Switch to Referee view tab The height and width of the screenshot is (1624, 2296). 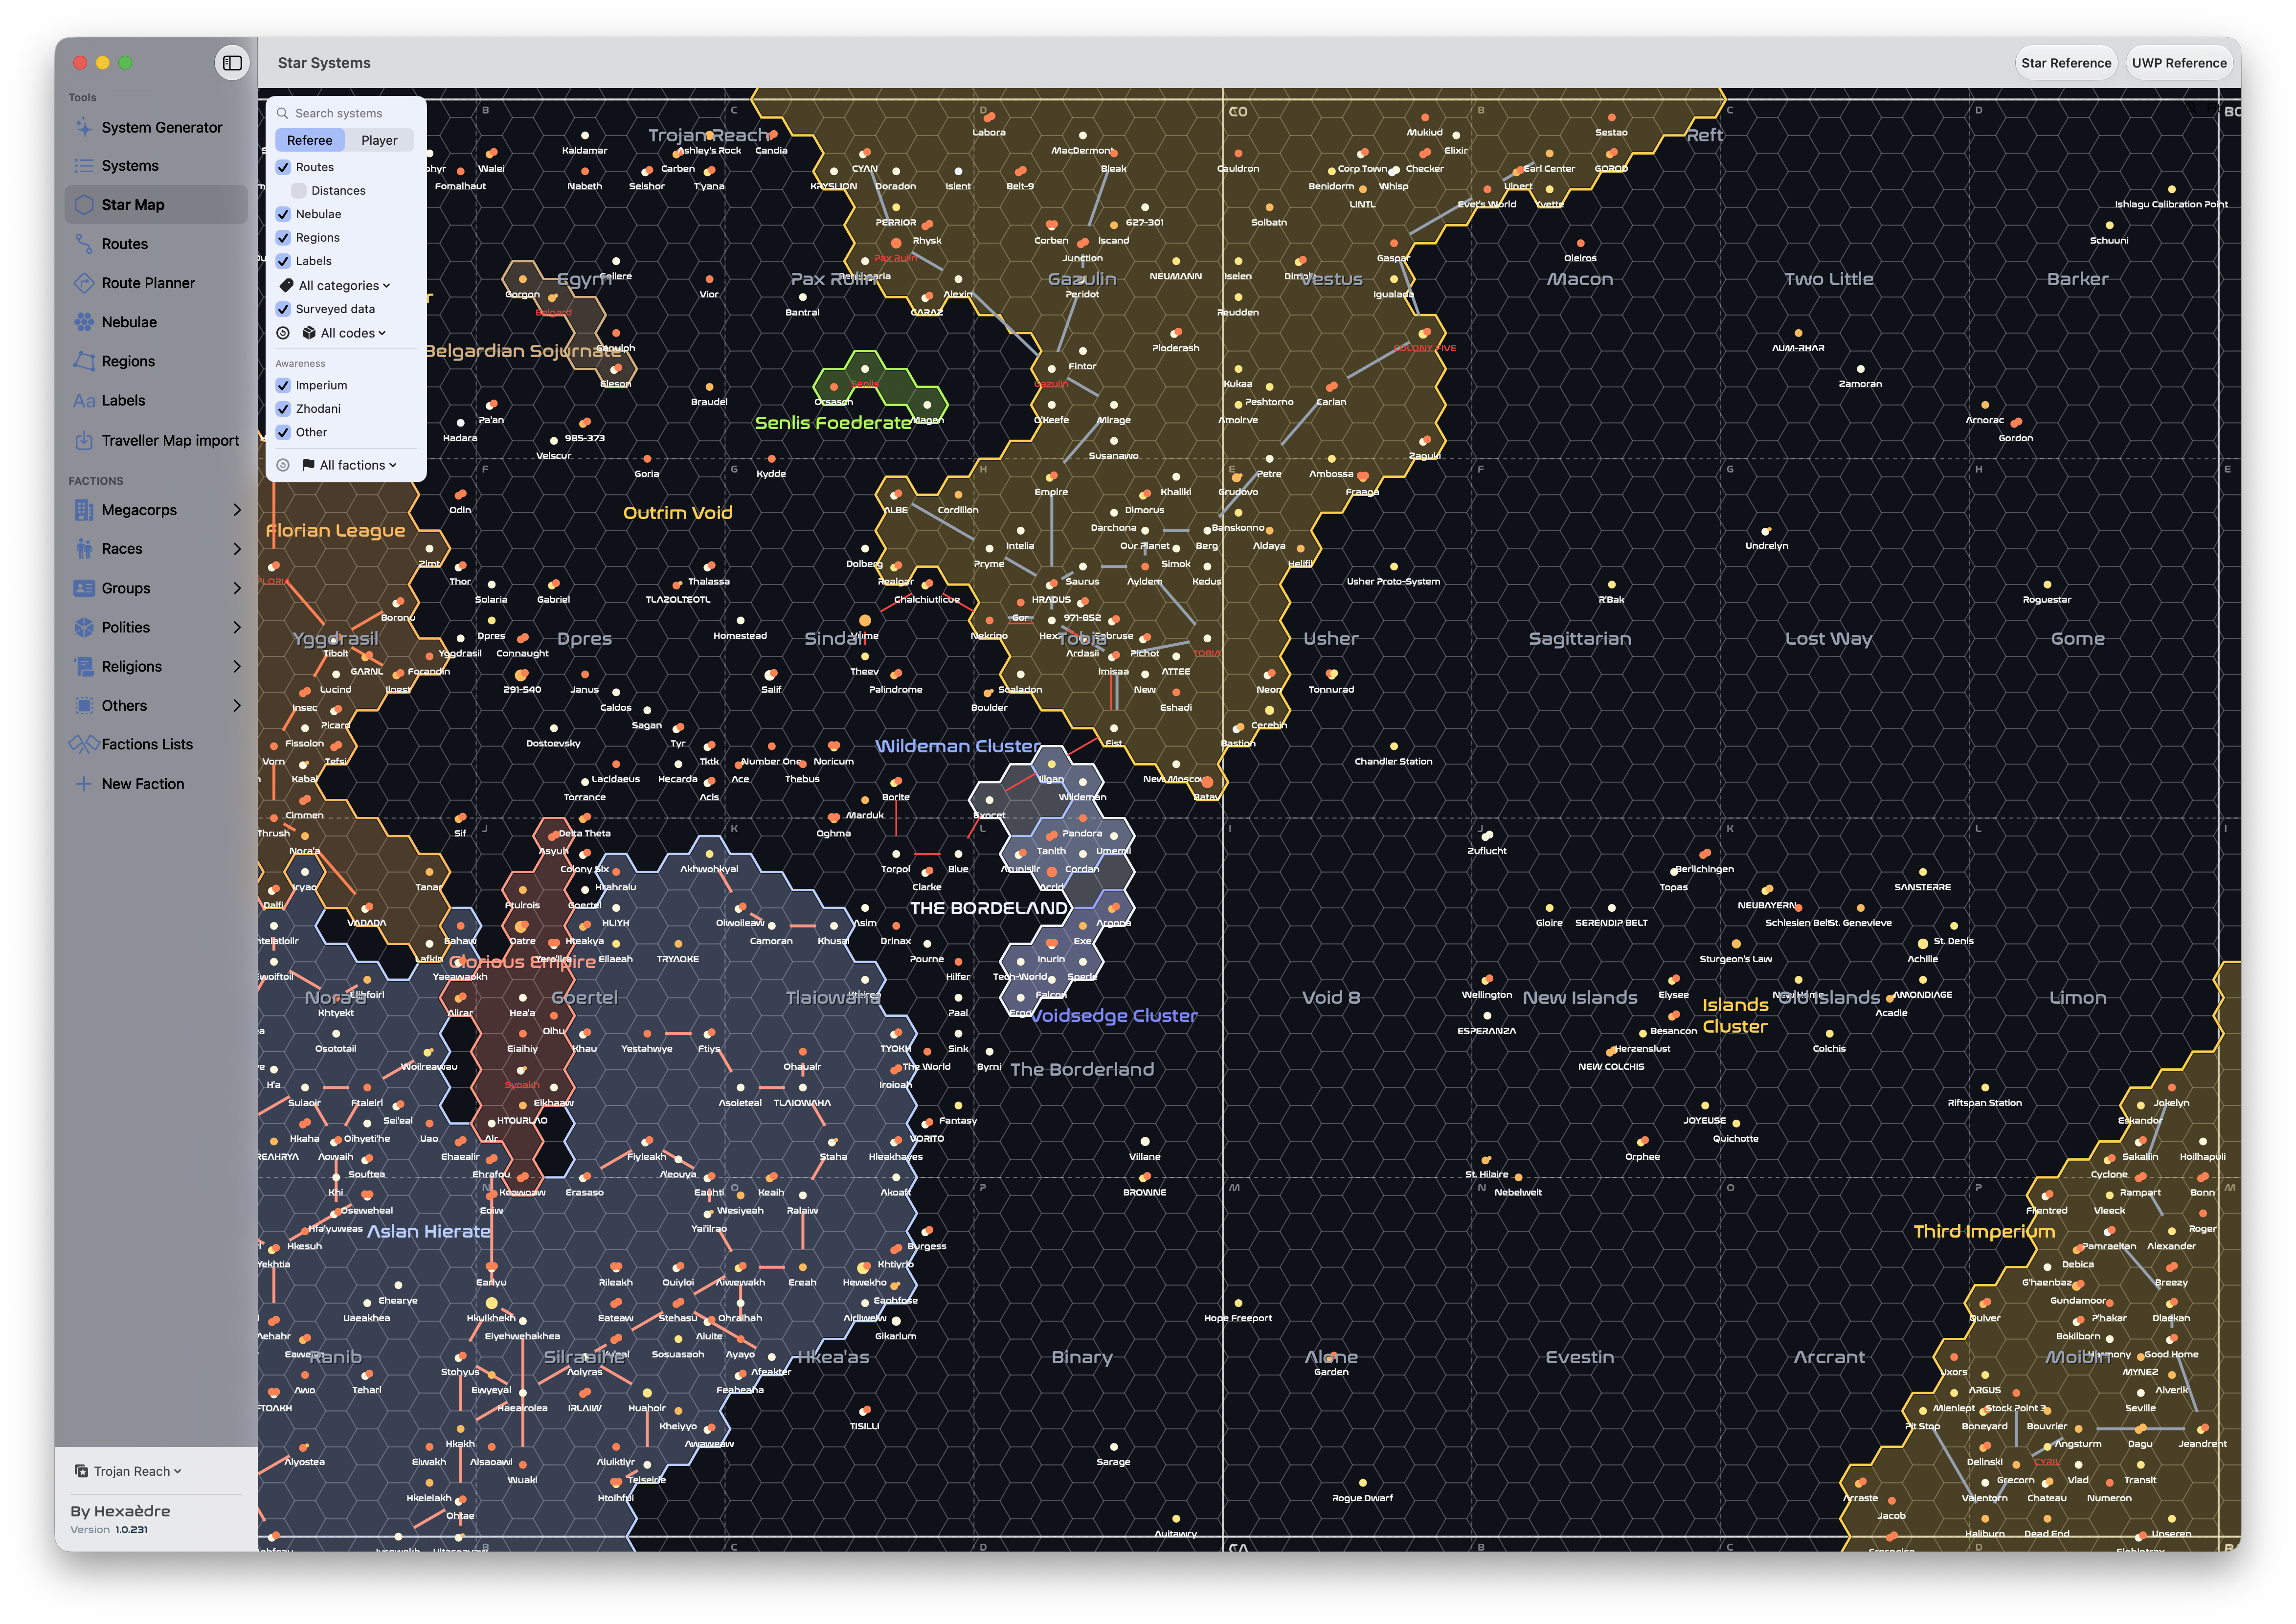coord(310,140)
